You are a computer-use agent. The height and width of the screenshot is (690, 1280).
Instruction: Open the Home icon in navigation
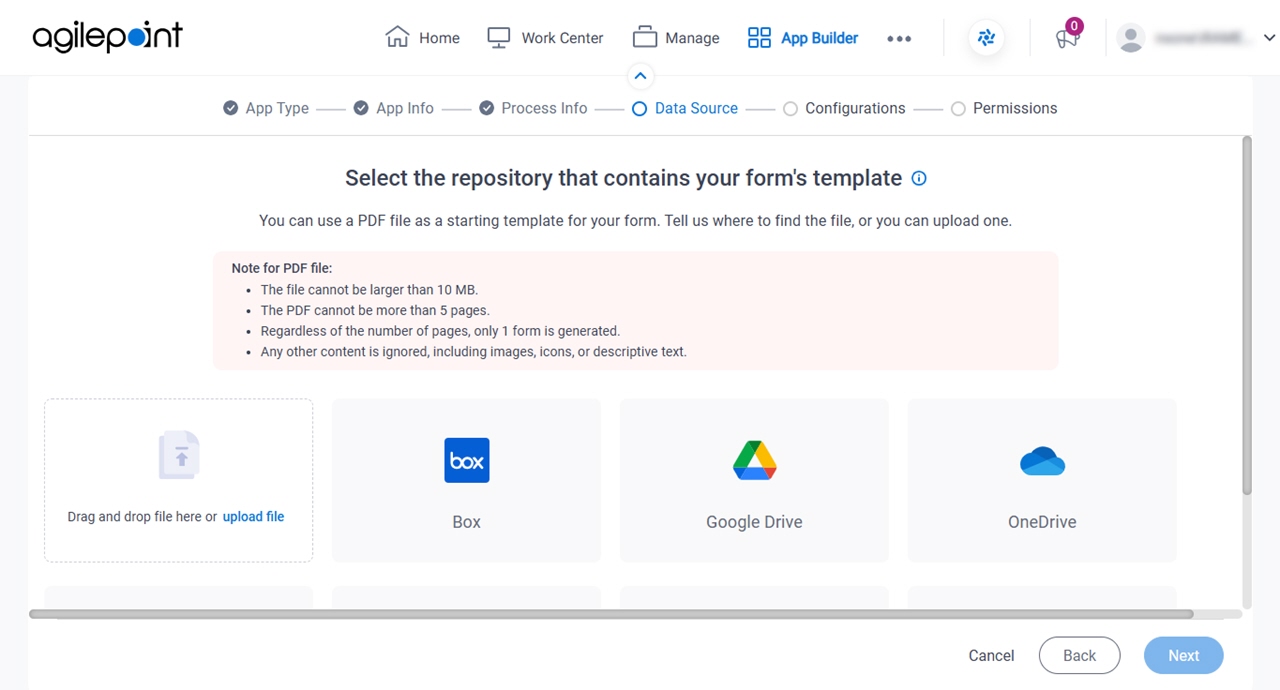coord(397,37)
